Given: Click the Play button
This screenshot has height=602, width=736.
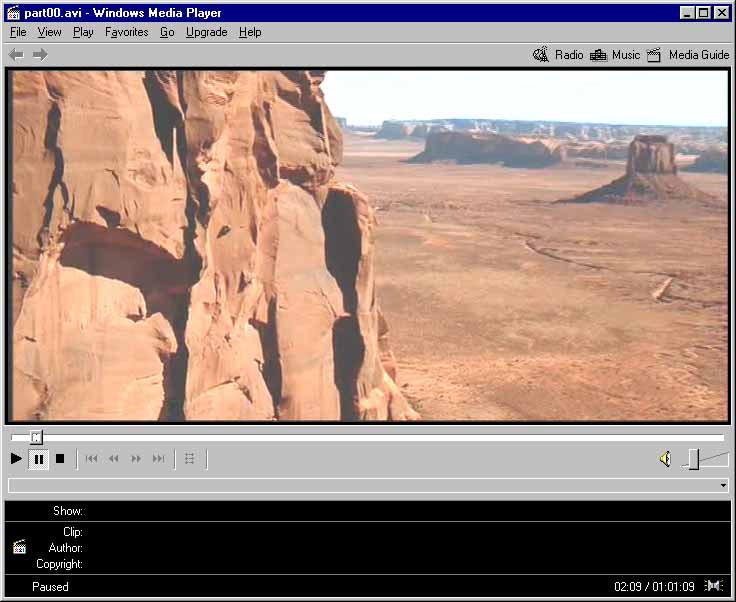Looking at the screenshot, I should [x=16, y=458].
